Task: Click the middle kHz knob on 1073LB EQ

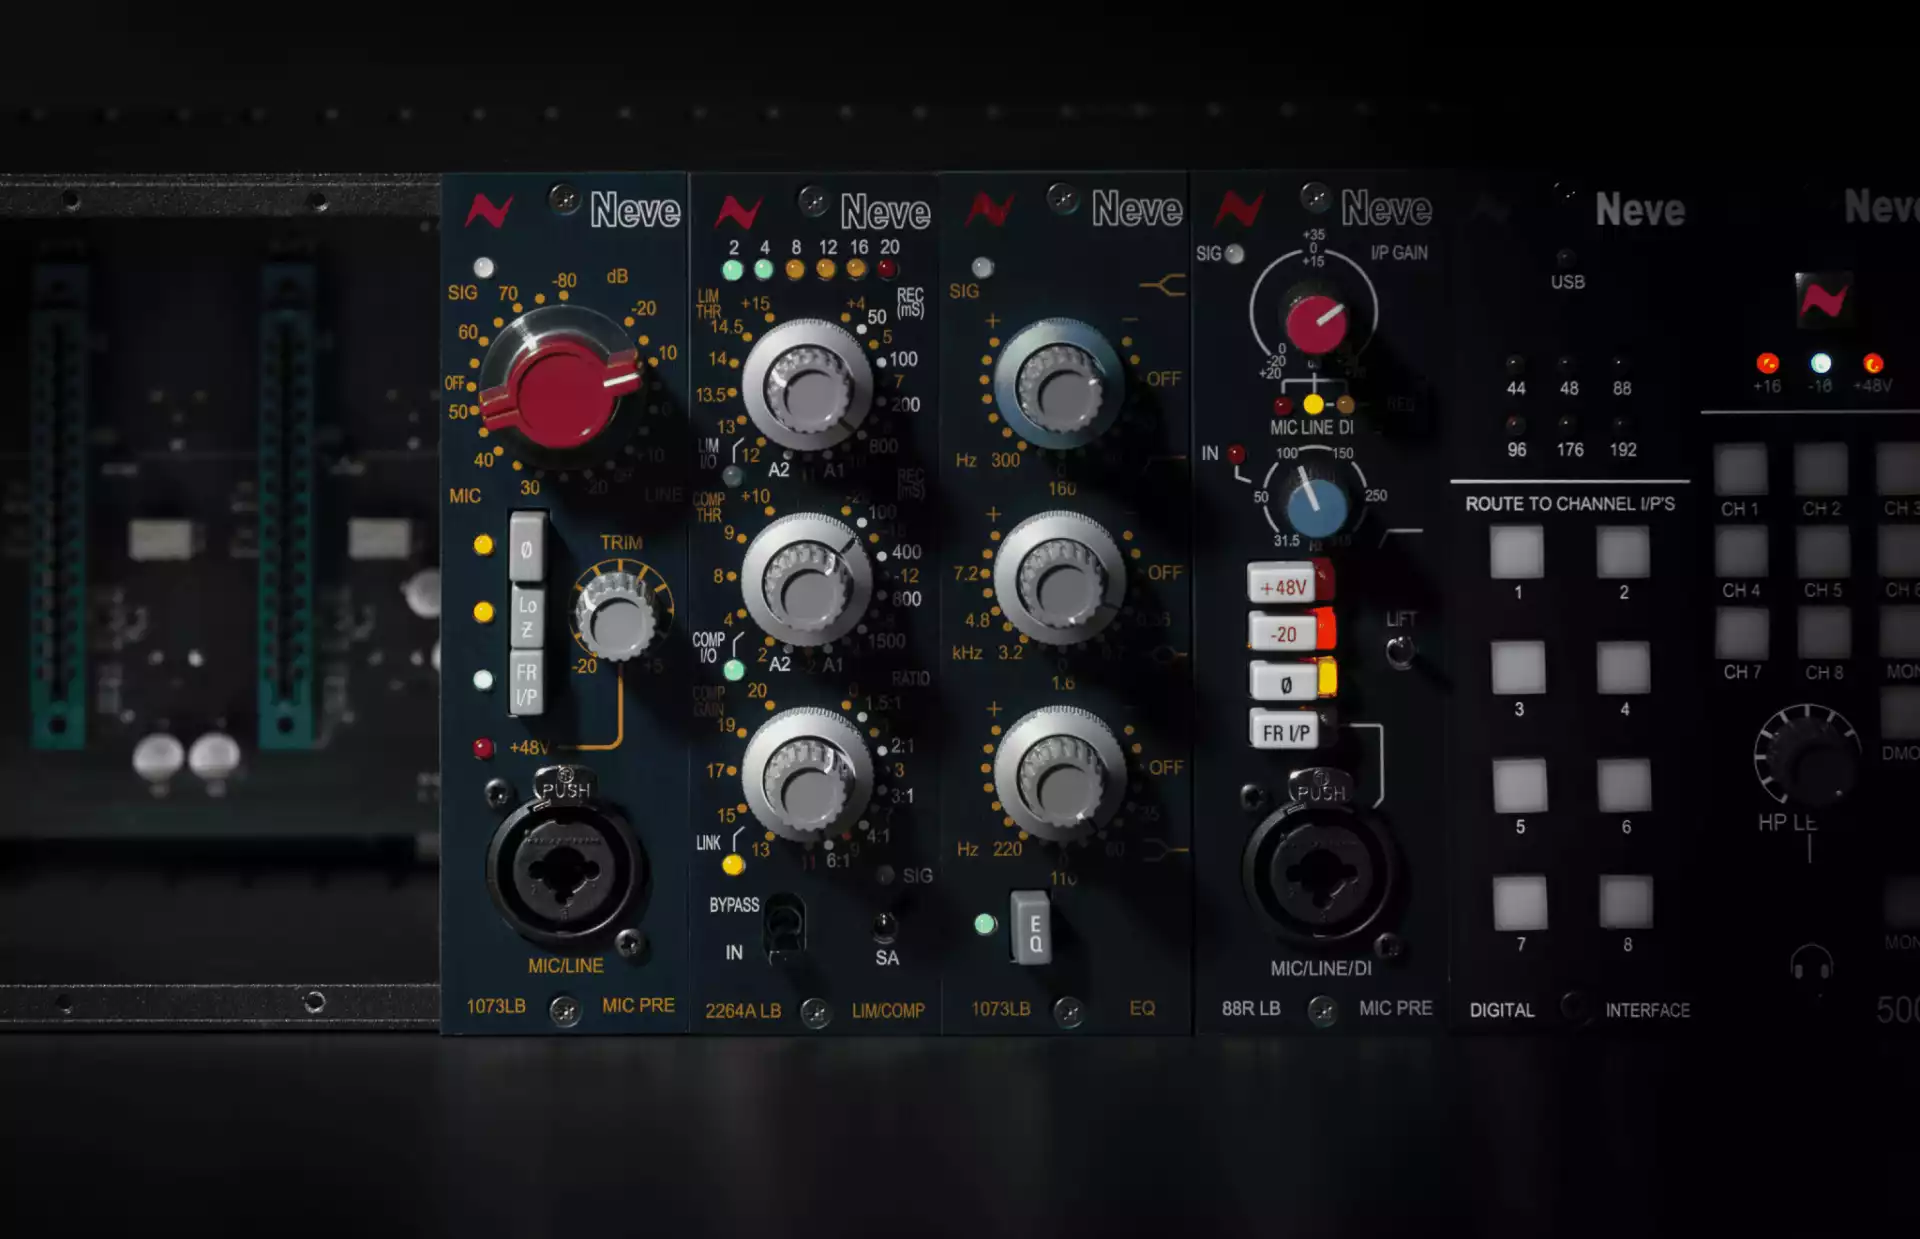Action: click(1060, 578)
